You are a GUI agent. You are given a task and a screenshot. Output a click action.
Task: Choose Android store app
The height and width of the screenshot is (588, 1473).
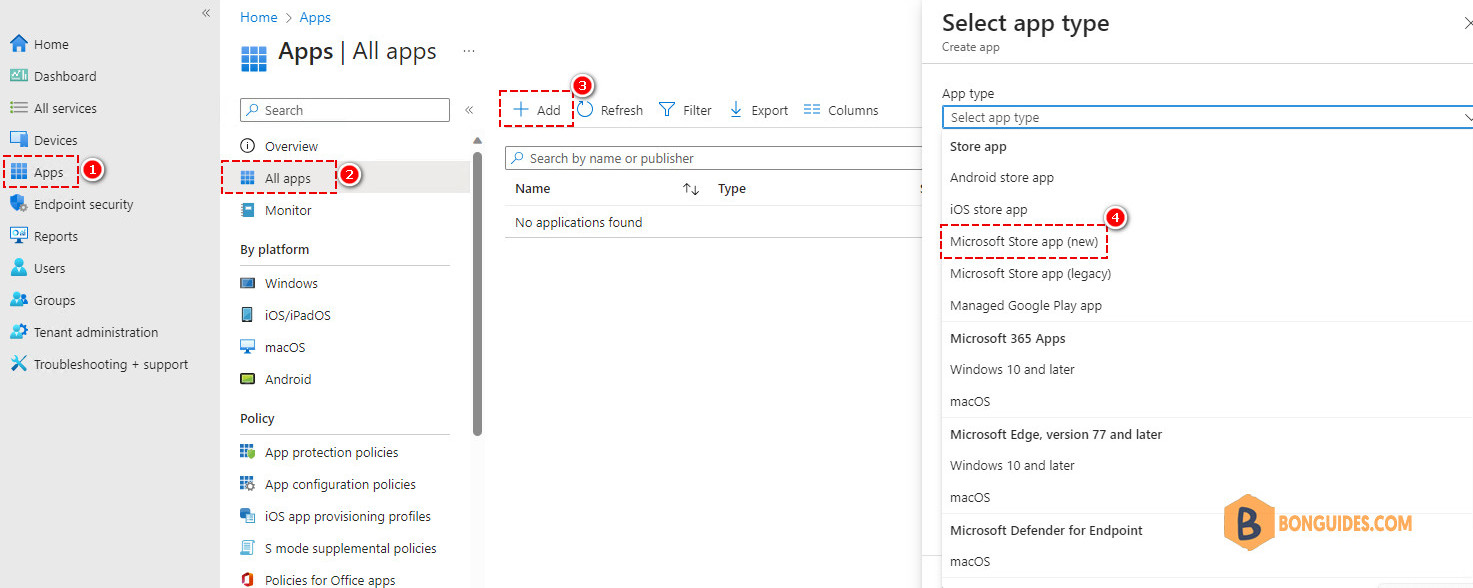[1002, 177]
